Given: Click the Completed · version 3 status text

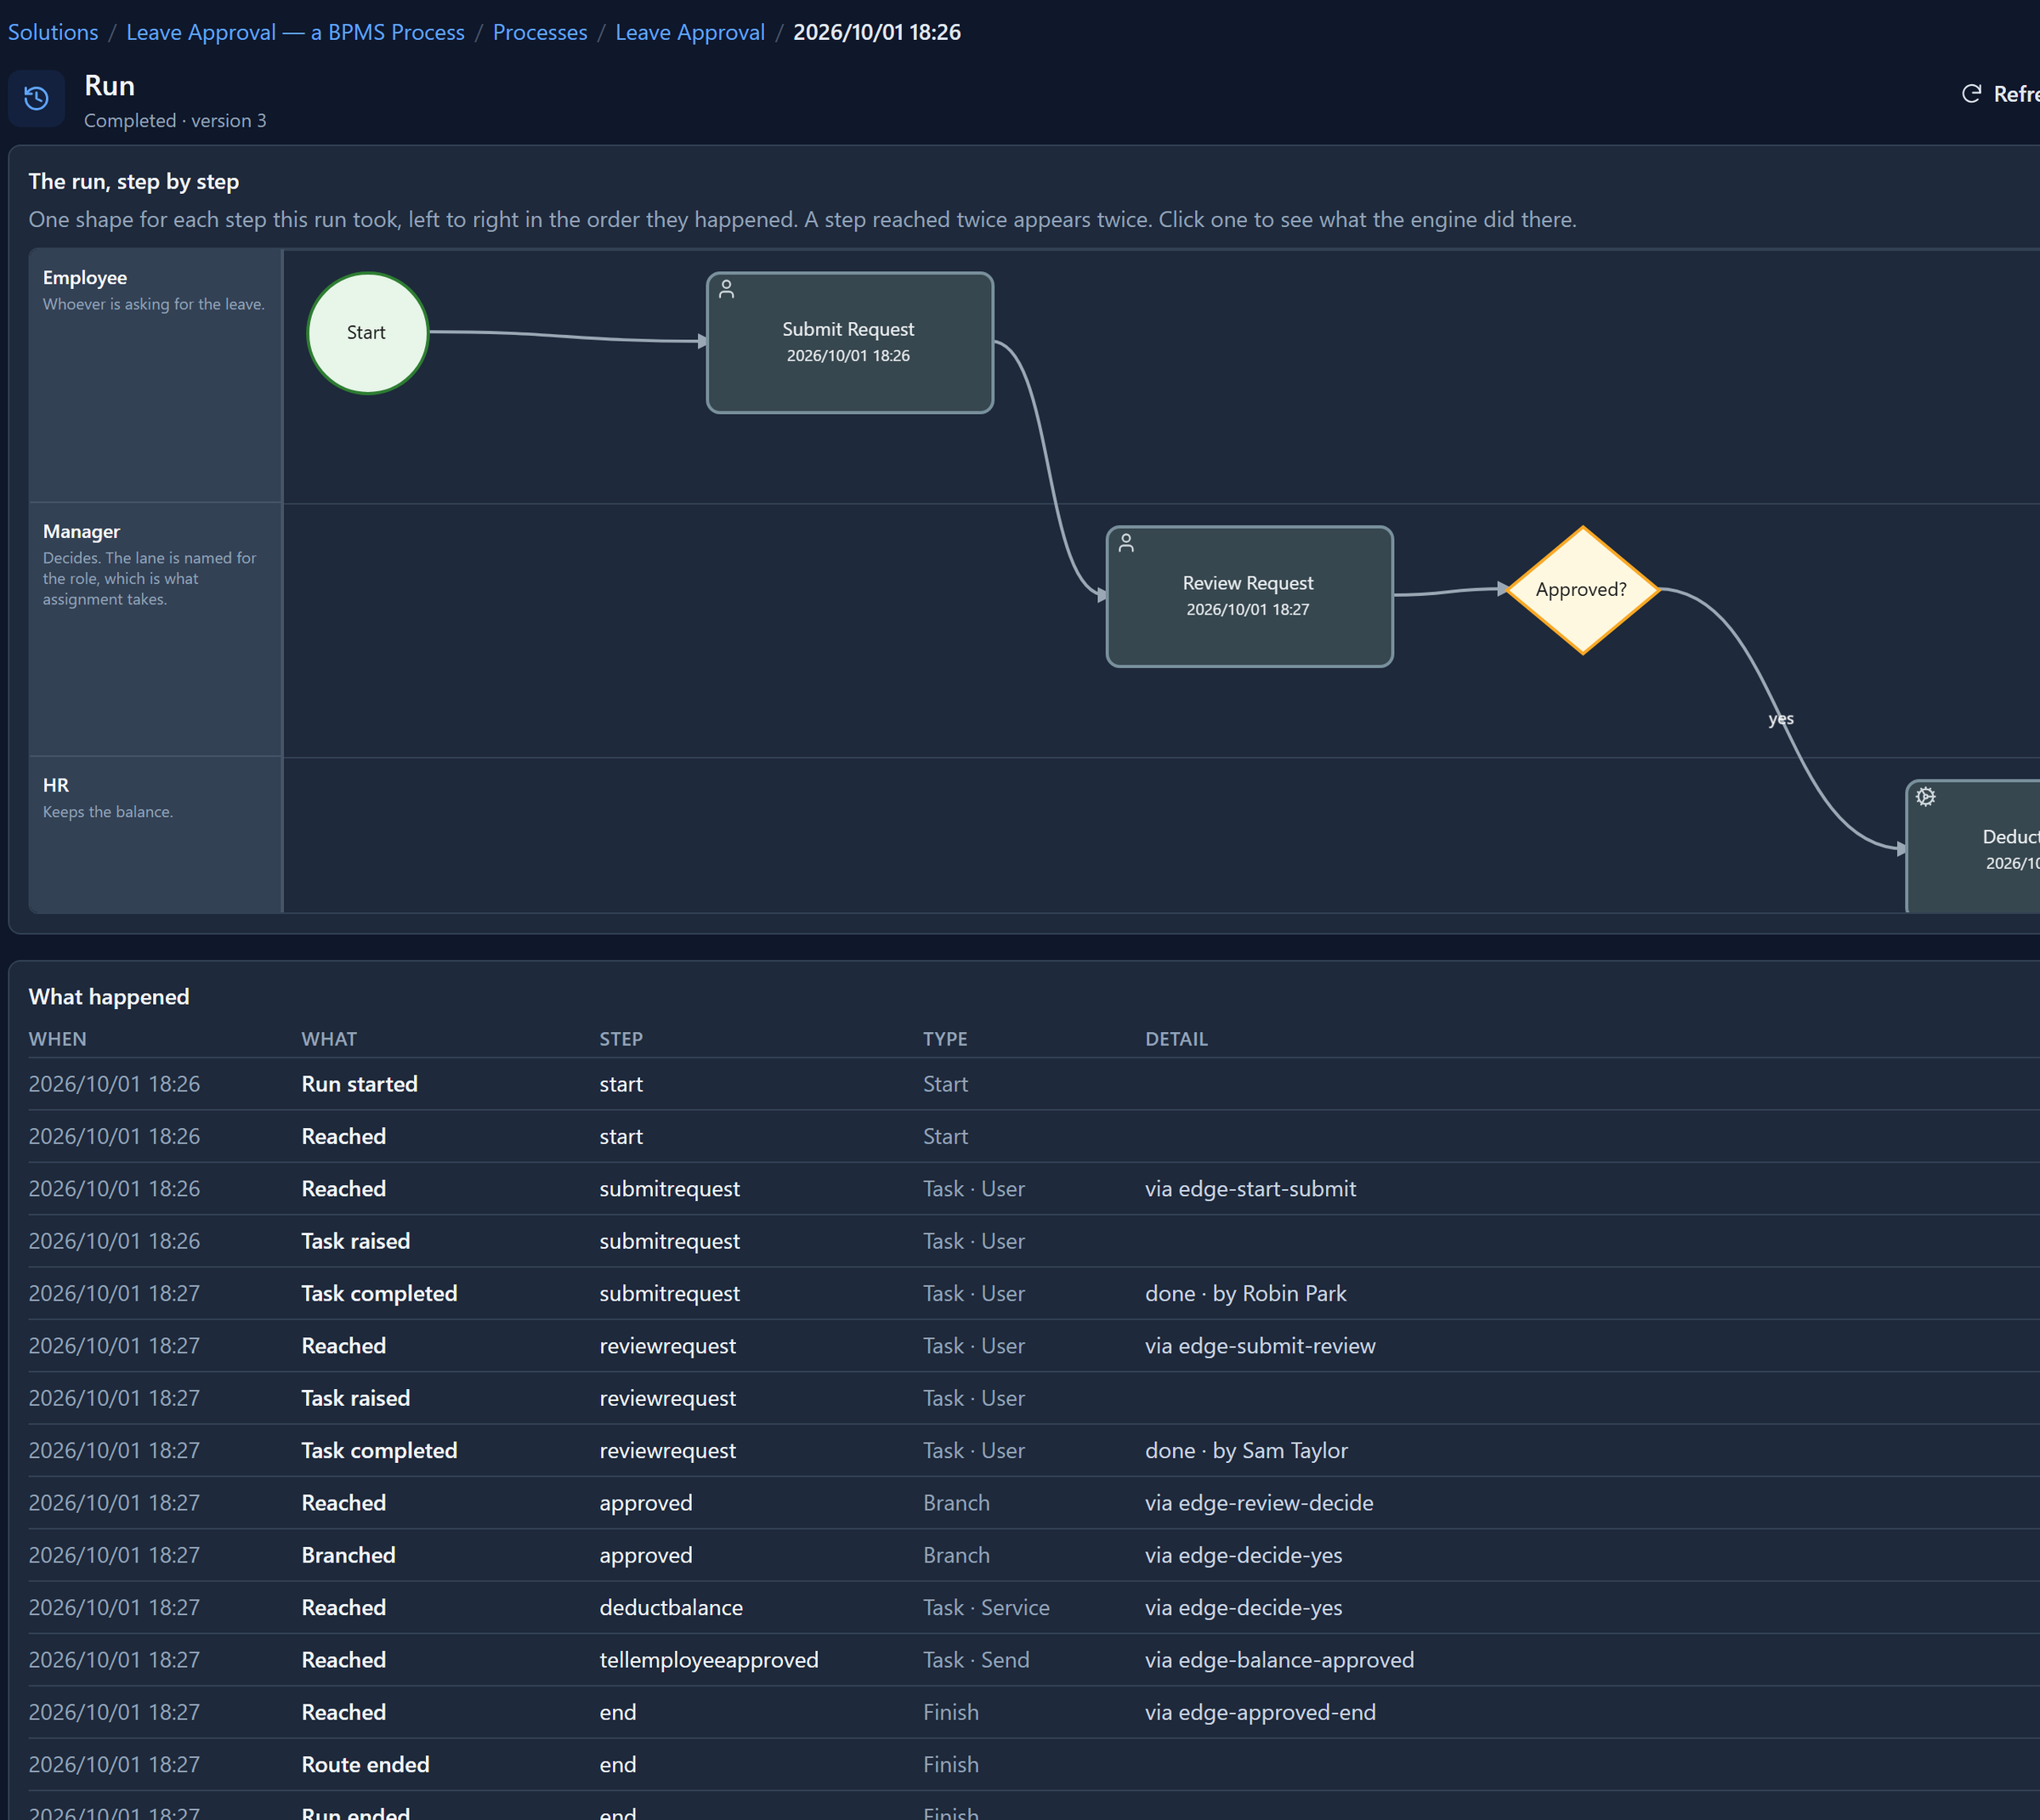Looking at the screenshot, I should (175, 121).
